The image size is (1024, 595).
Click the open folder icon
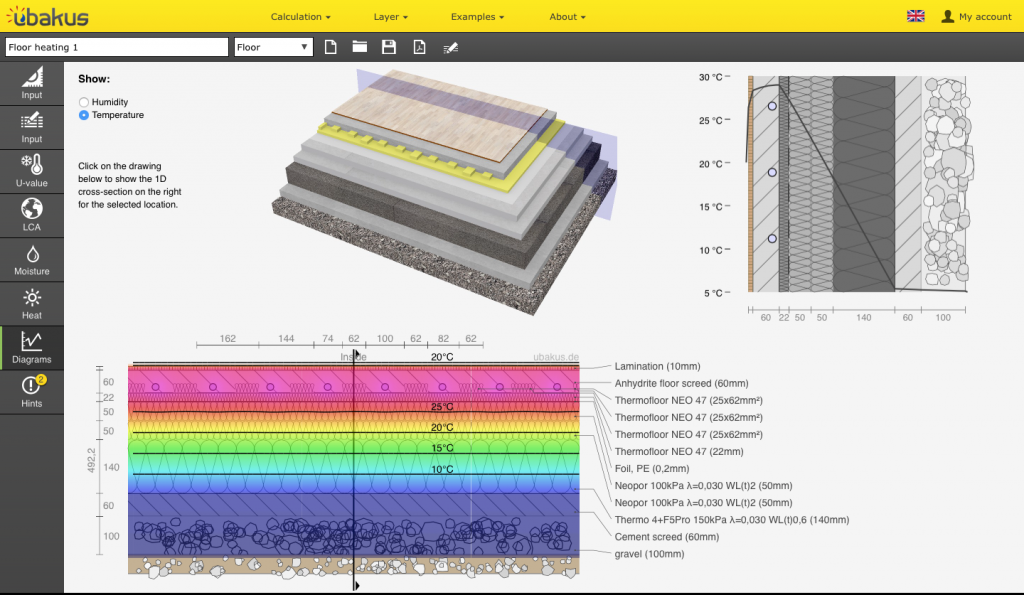360,47
